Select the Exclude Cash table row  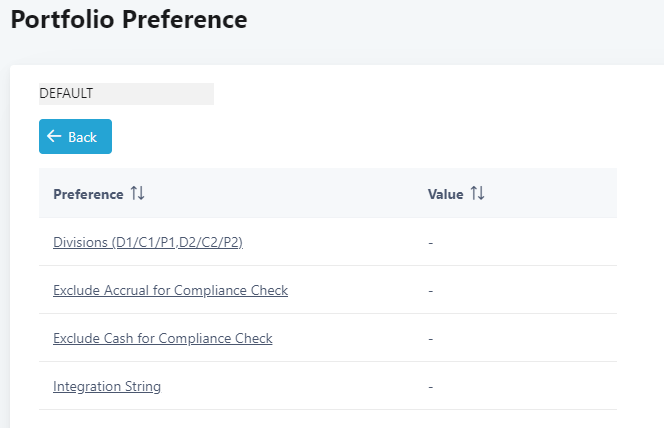(x=340, y=338)
